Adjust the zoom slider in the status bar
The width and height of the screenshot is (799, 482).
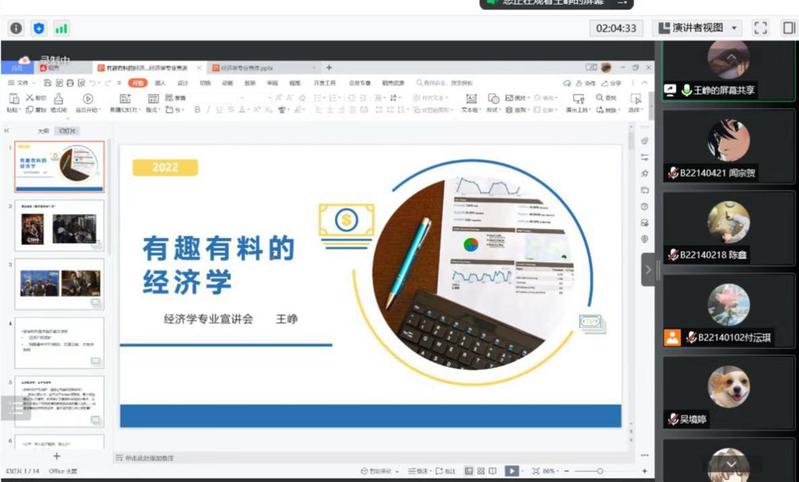pos(600,470)
